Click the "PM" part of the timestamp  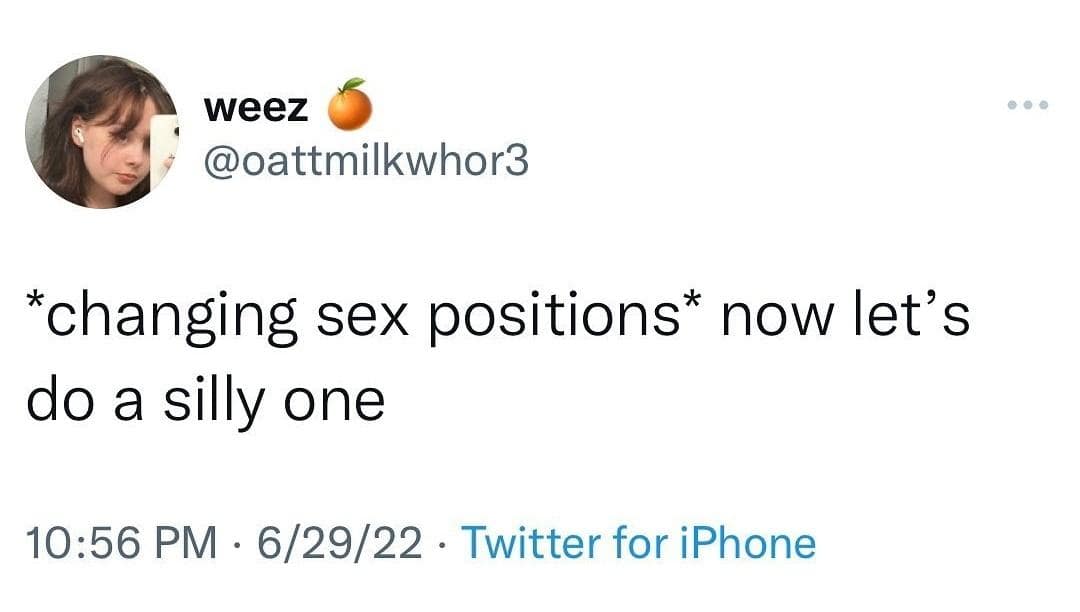point(189,543)
